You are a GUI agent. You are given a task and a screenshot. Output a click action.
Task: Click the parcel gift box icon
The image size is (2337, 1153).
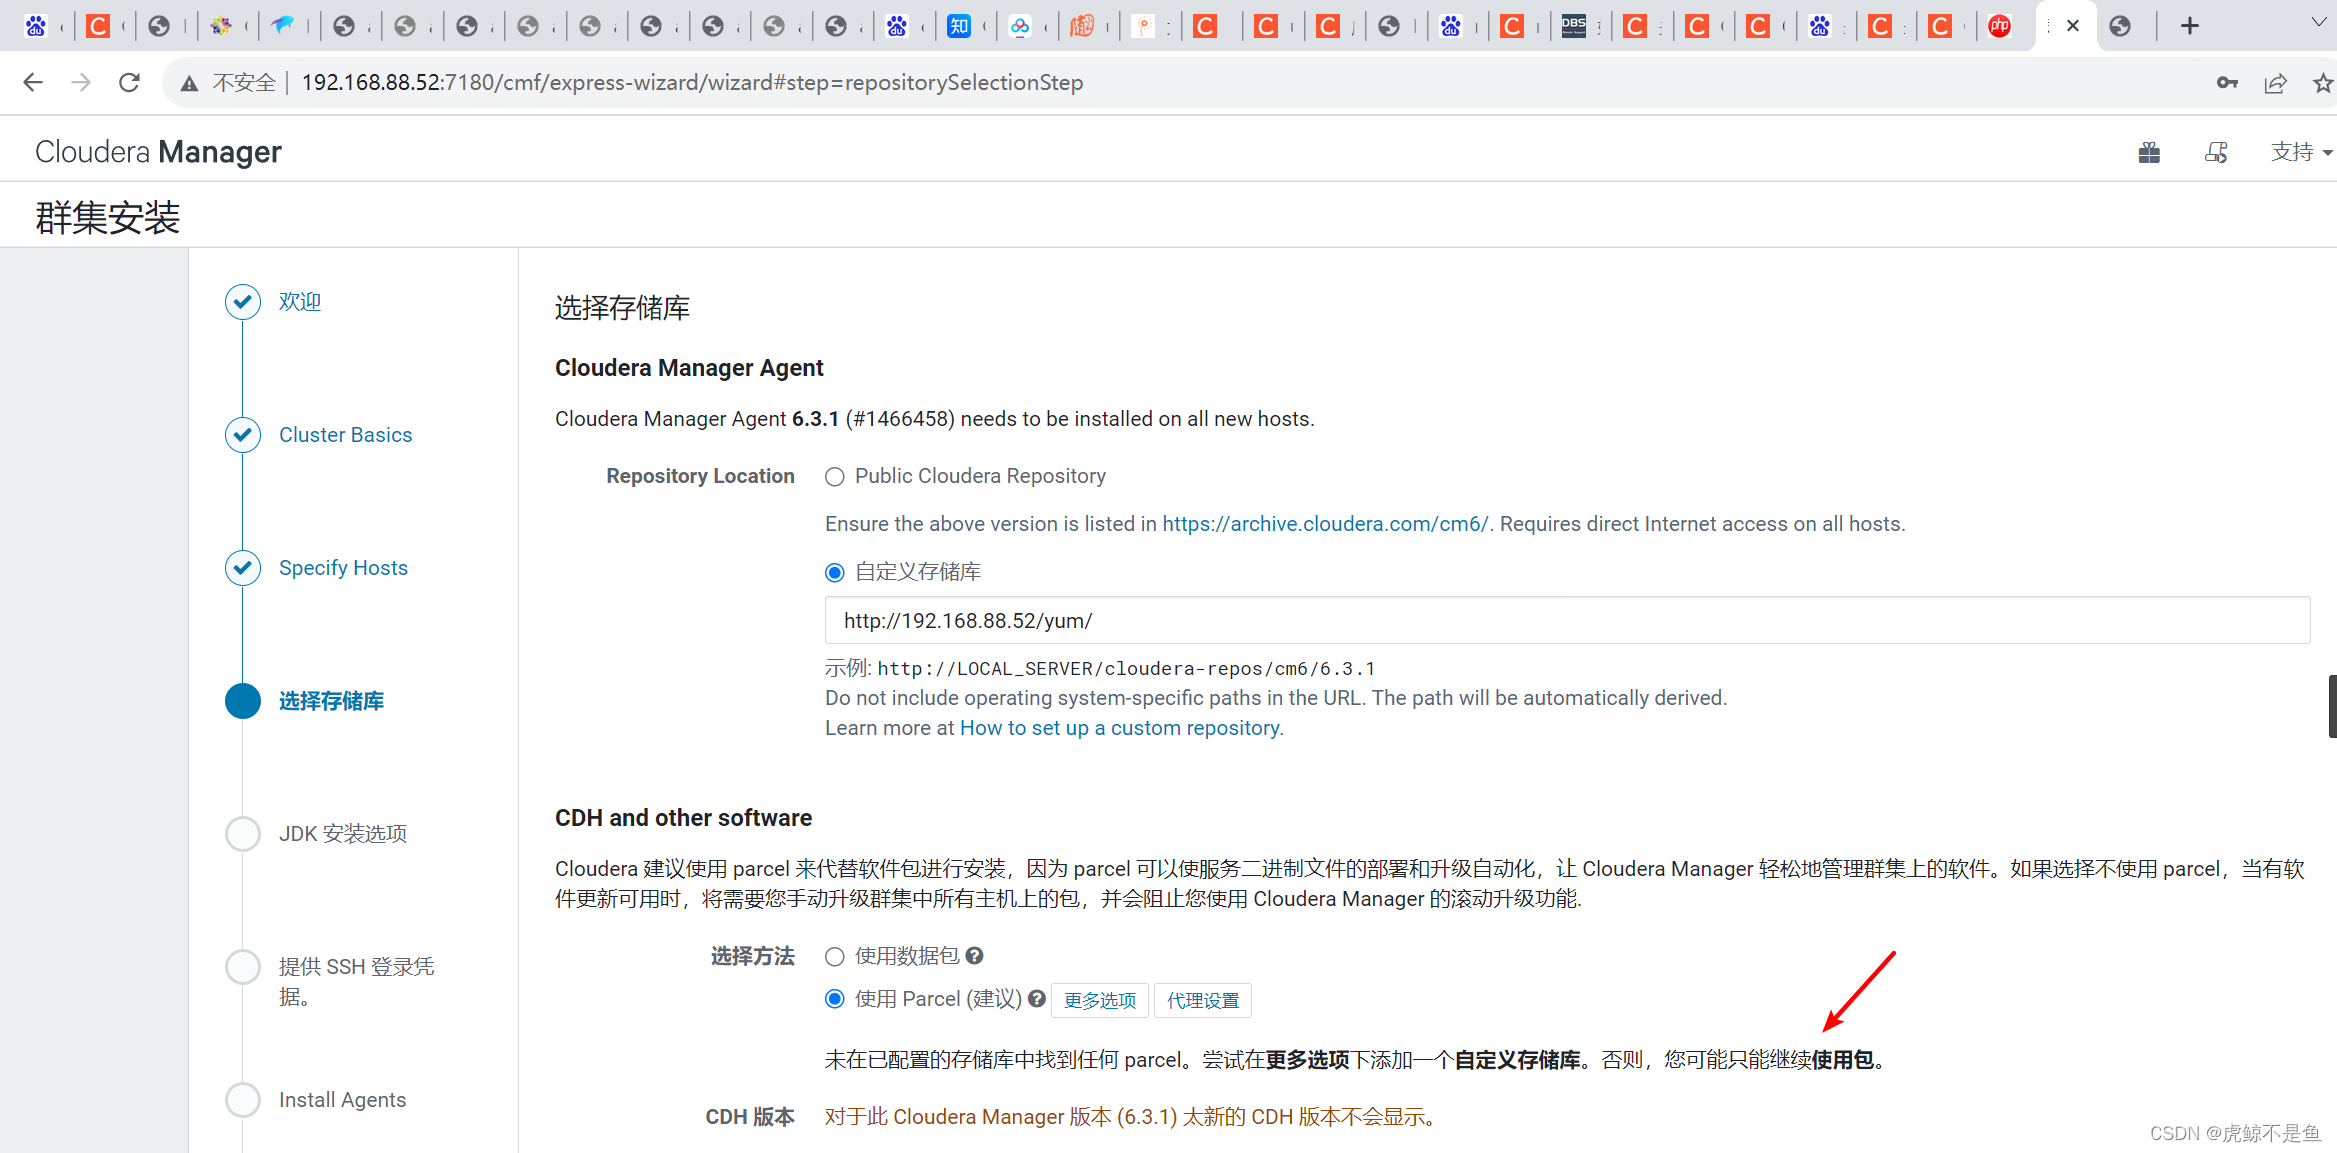(2149, 152)
